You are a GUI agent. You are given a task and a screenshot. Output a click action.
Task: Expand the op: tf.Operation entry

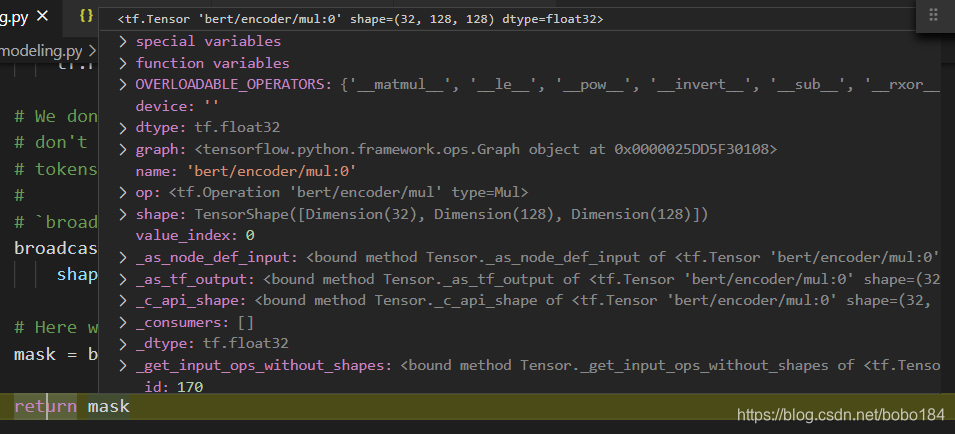pyautogui.click(x=123, y=192)
